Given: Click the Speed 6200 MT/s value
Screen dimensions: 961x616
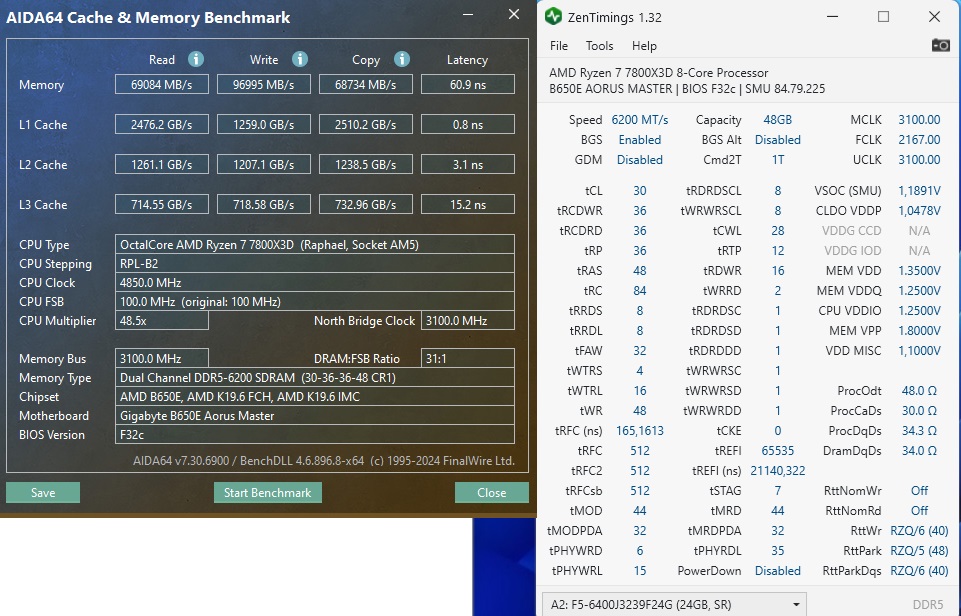Looking at the screenshot, I should coord(640,120).
